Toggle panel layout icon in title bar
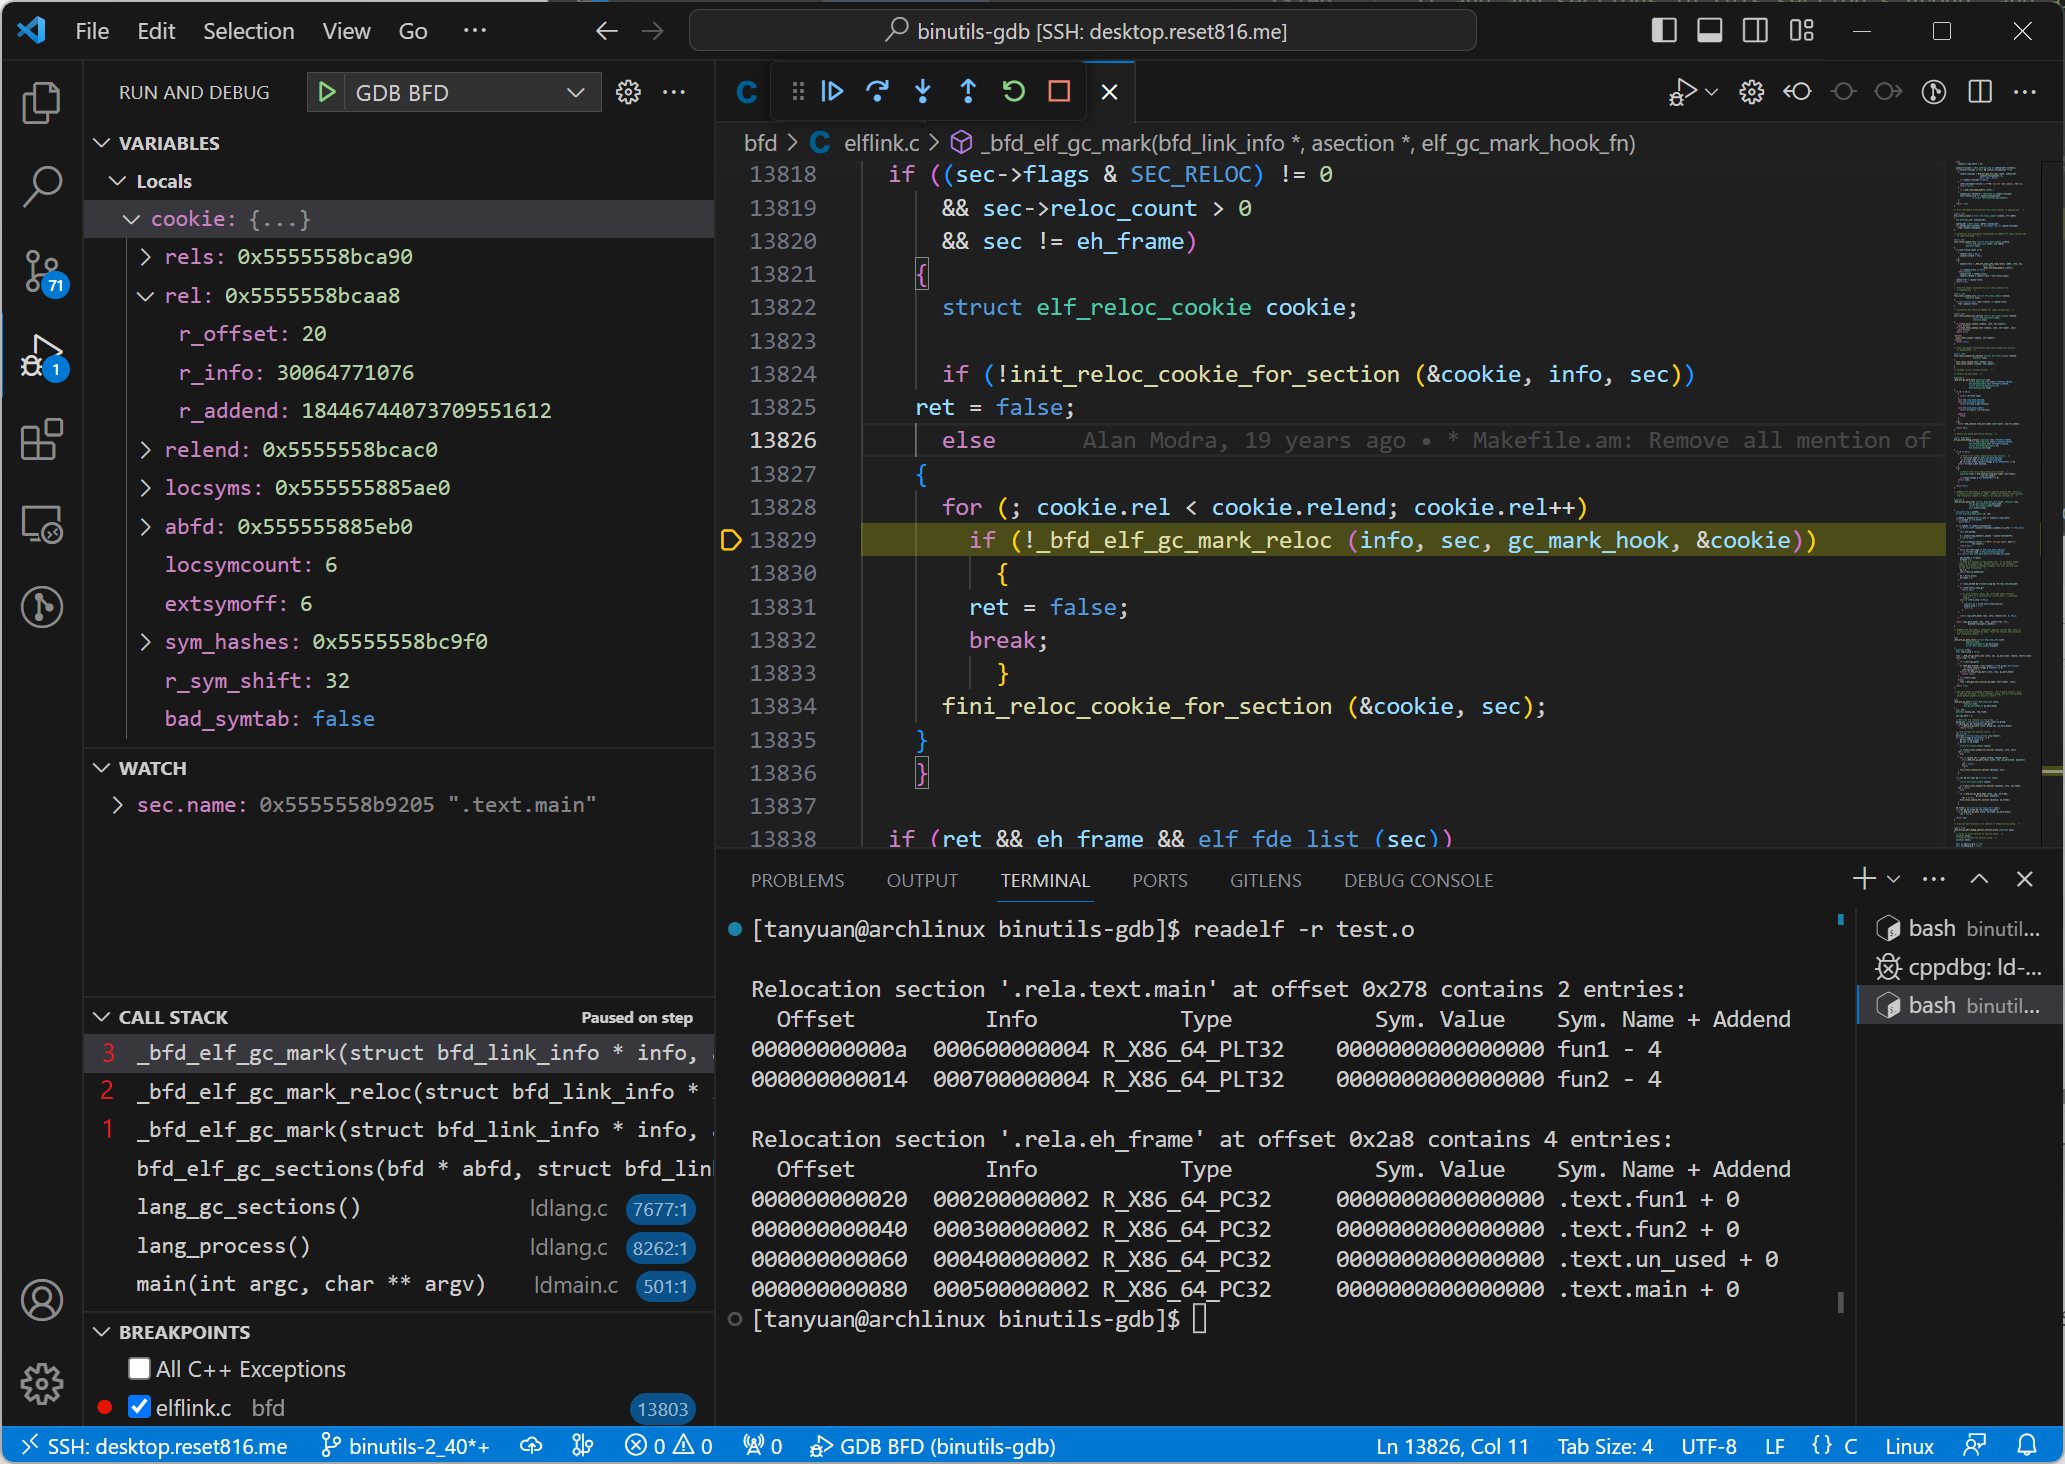Image resolution: width=2065 pixels, height=1464 pixels. click(1710, 31)
